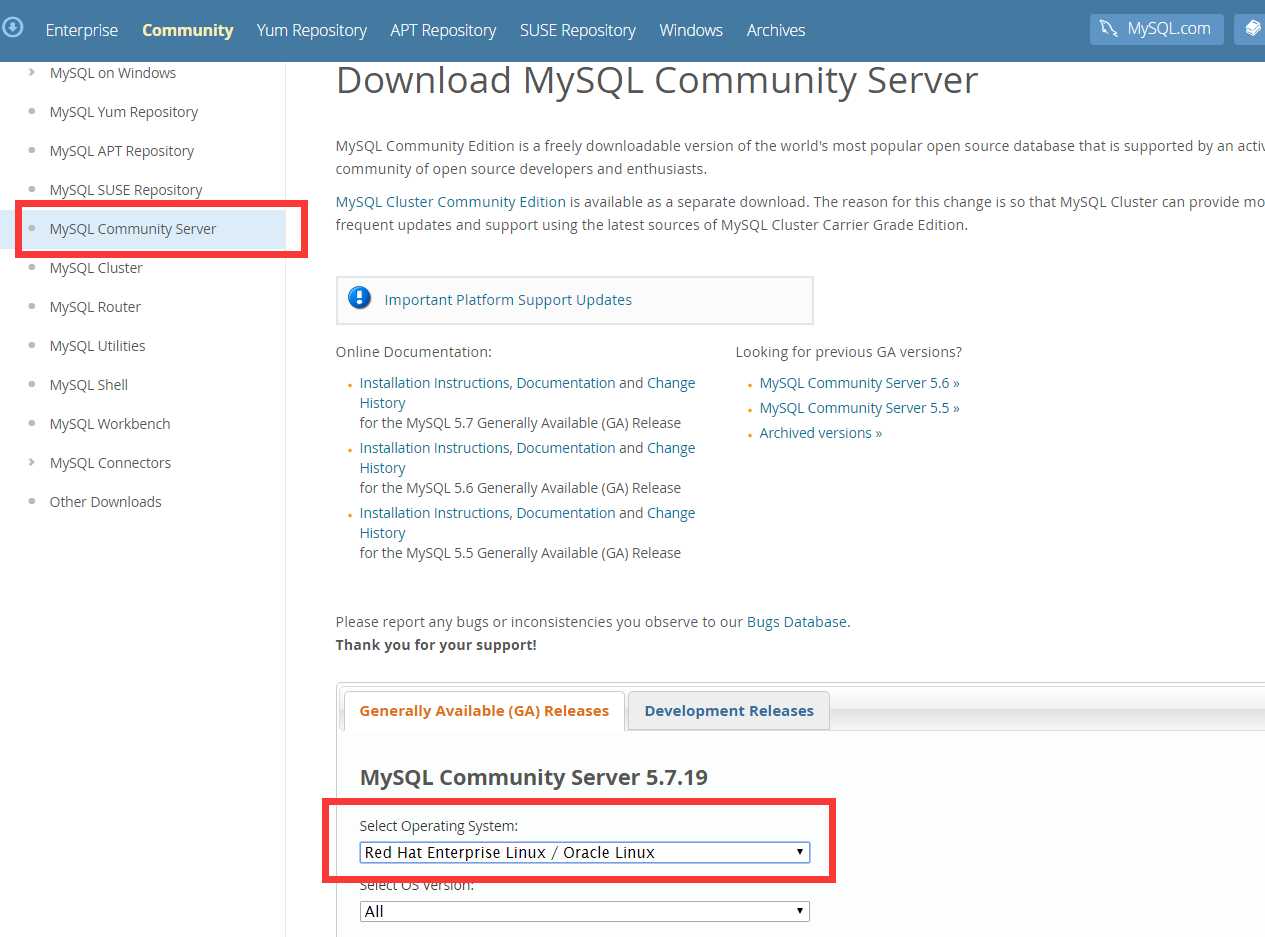The image size is (1265, 937).
Task: Open Documentation link for MySQL 5.7
Action: click(x=566, y=383)
